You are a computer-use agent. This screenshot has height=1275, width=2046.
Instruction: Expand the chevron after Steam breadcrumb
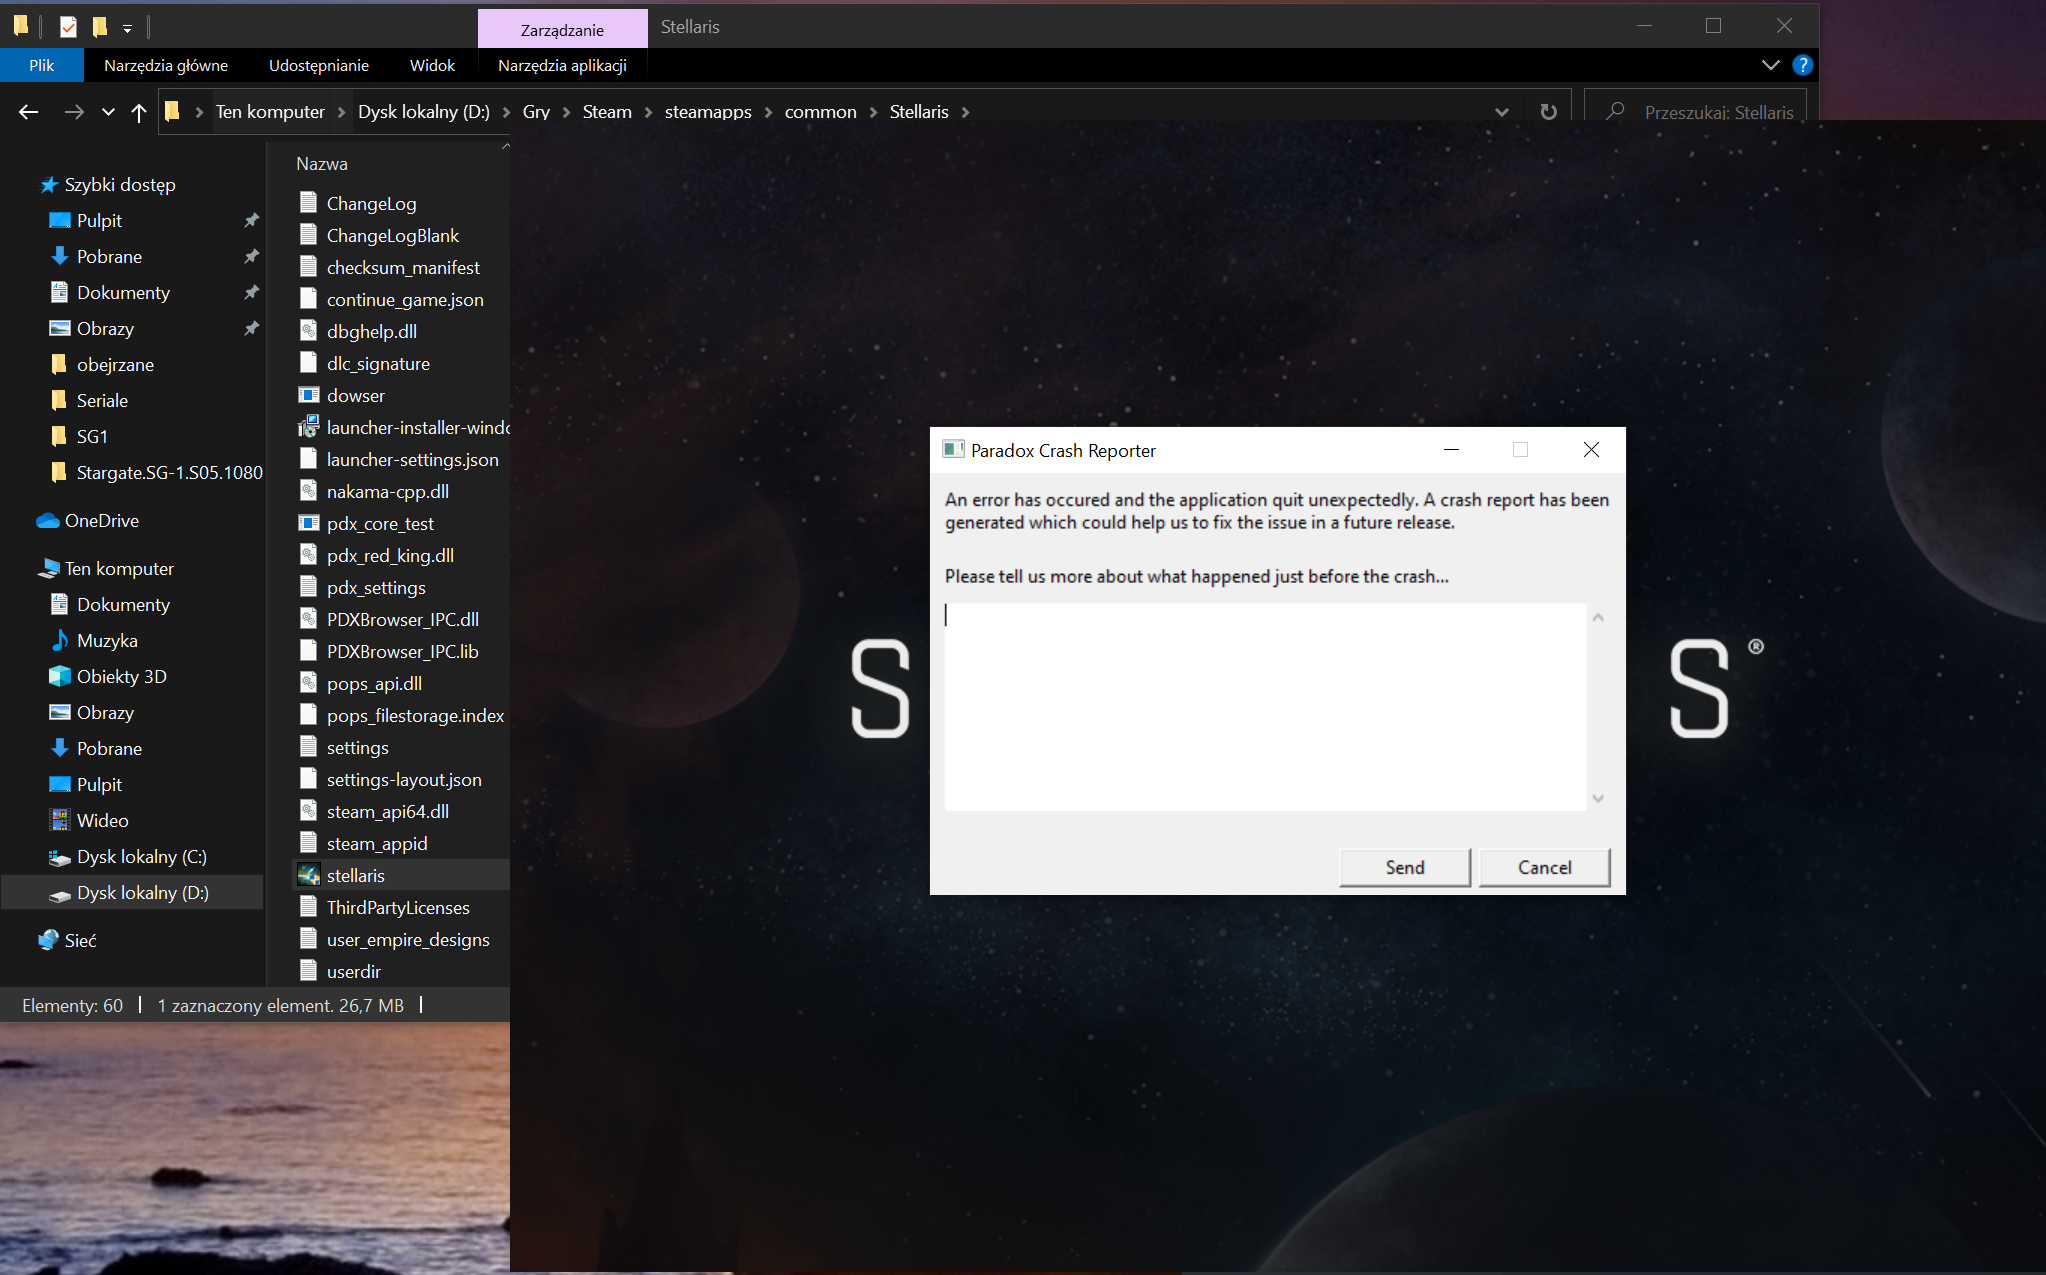coord(648,112)
